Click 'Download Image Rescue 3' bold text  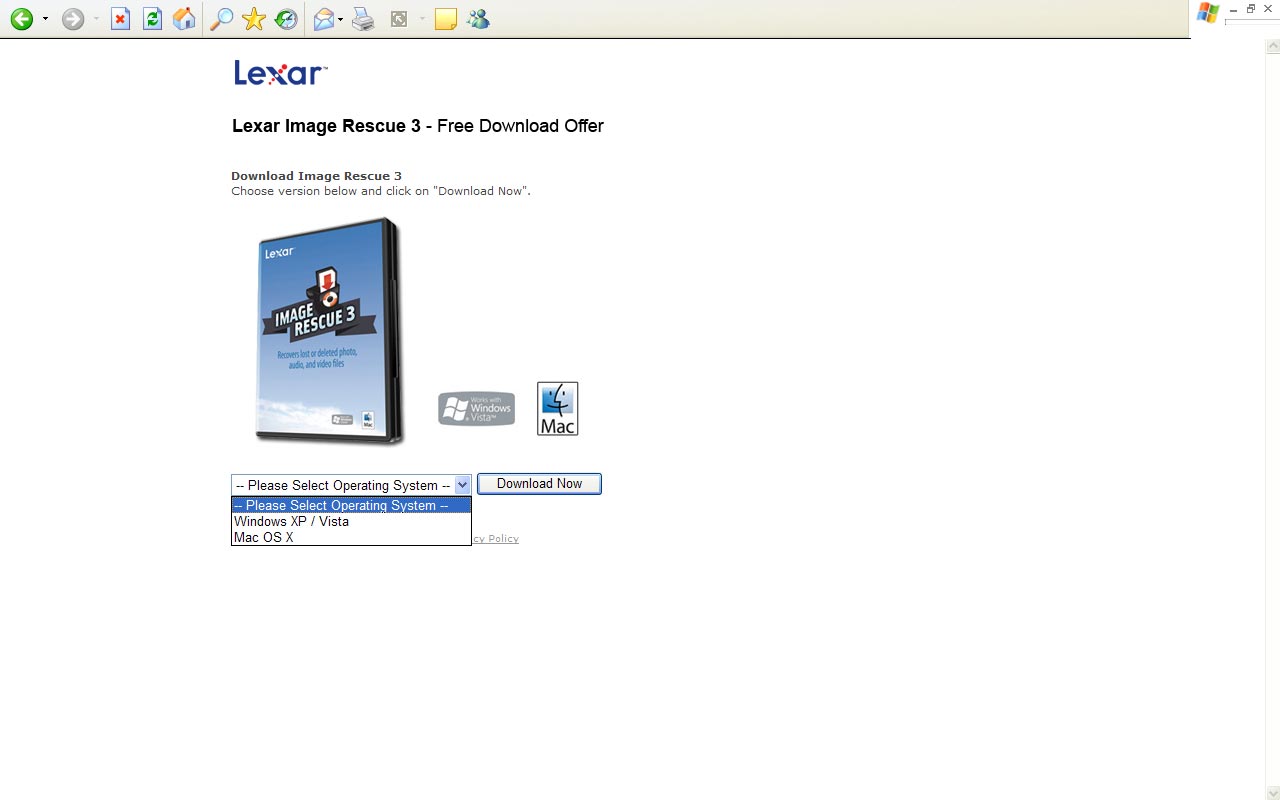[x=316, y=176]
